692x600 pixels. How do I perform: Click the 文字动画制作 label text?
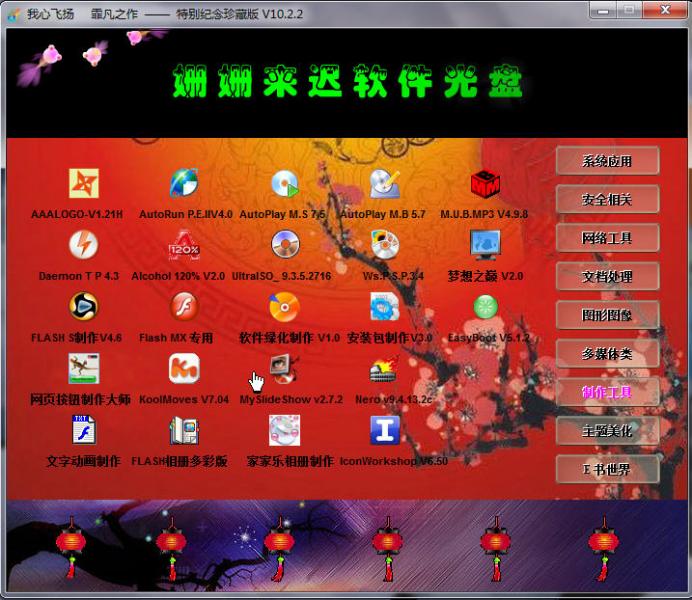click(84, 461)
